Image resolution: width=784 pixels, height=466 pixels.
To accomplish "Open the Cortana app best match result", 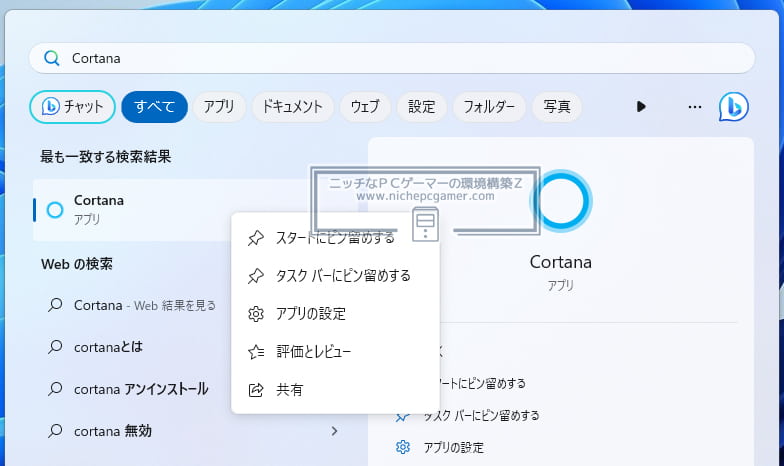I will coord(134,210).
